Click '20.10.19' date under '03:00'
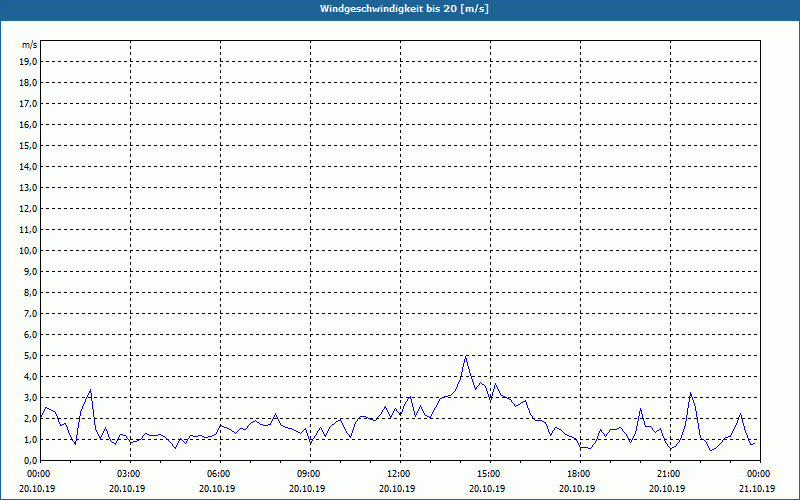 pyautogui.click(x=127, y=488)
